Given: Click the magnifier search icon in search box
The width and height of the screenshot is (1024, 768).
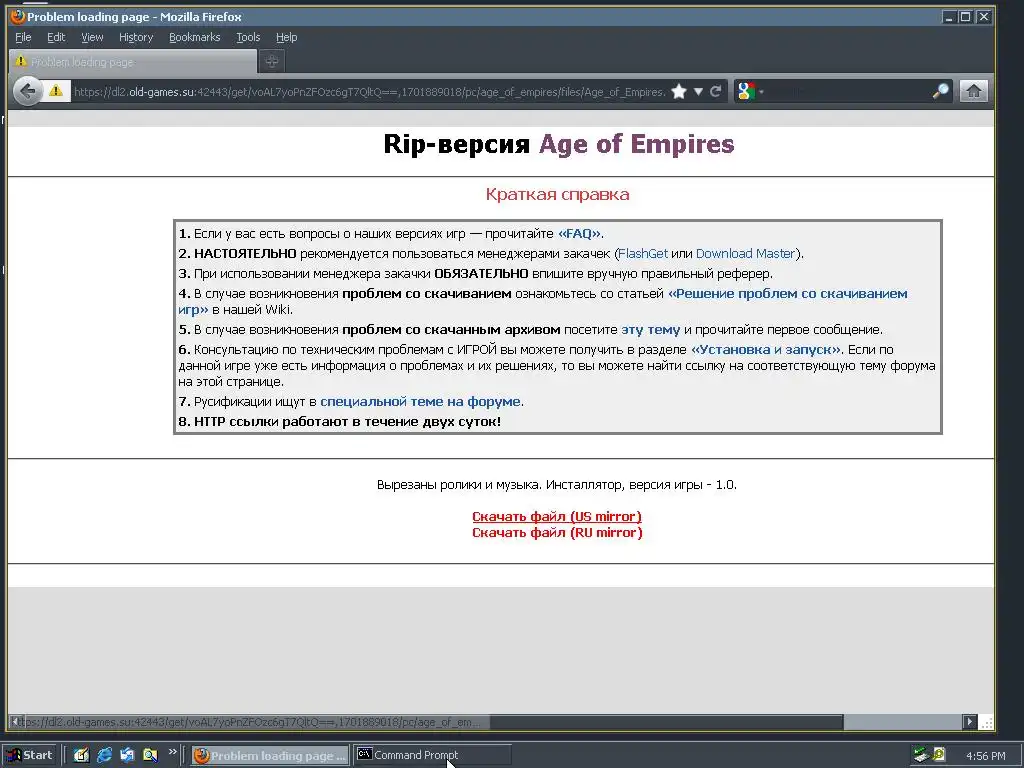Looking at the screenshot, I should point(940,91).
